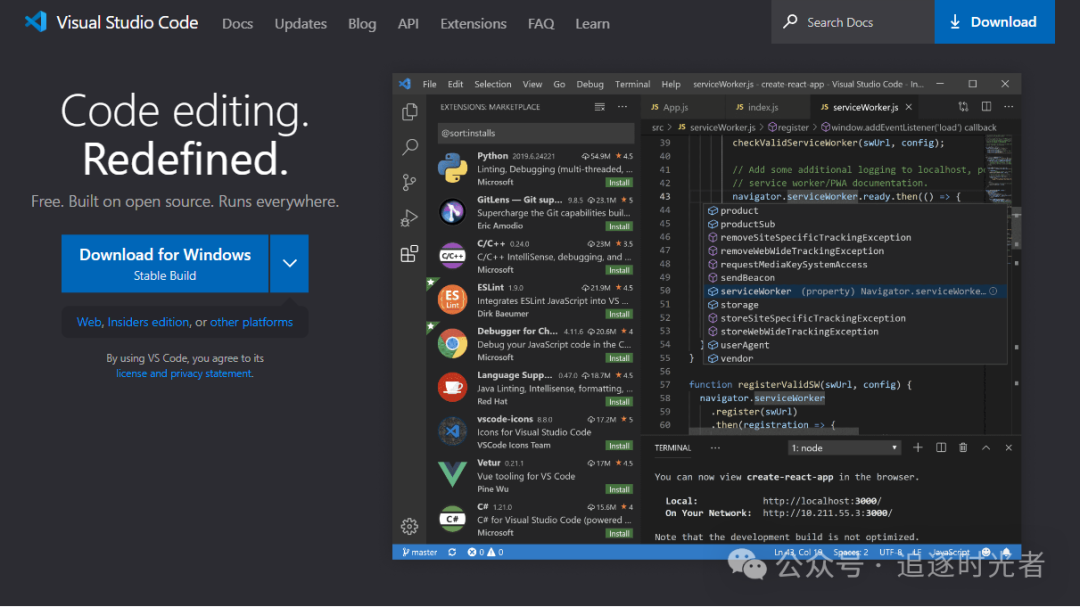
Task: Open the other platforms link
Action: 251,322
